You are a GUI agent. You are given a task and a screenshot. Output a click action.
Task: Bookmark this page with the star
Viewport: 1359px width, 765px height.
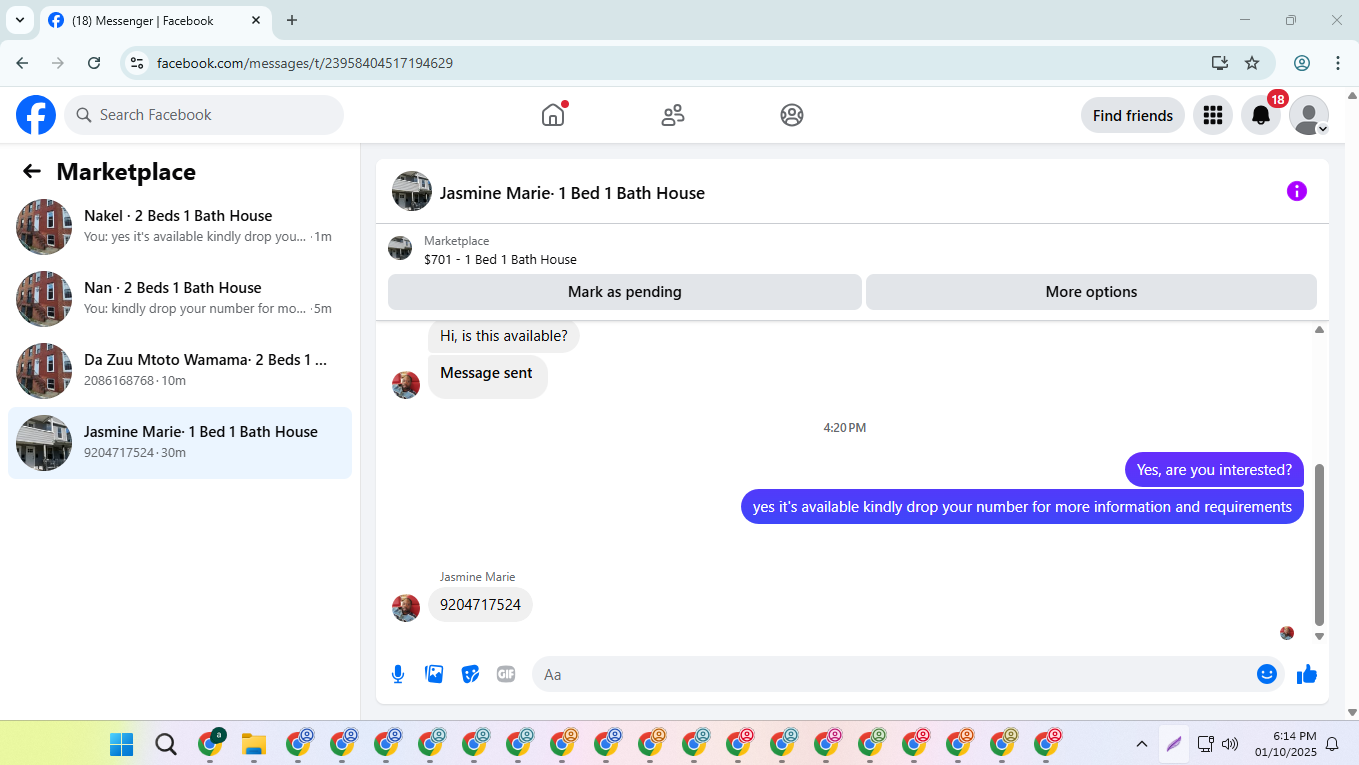pyautogui.click(x=1252, y=63)
